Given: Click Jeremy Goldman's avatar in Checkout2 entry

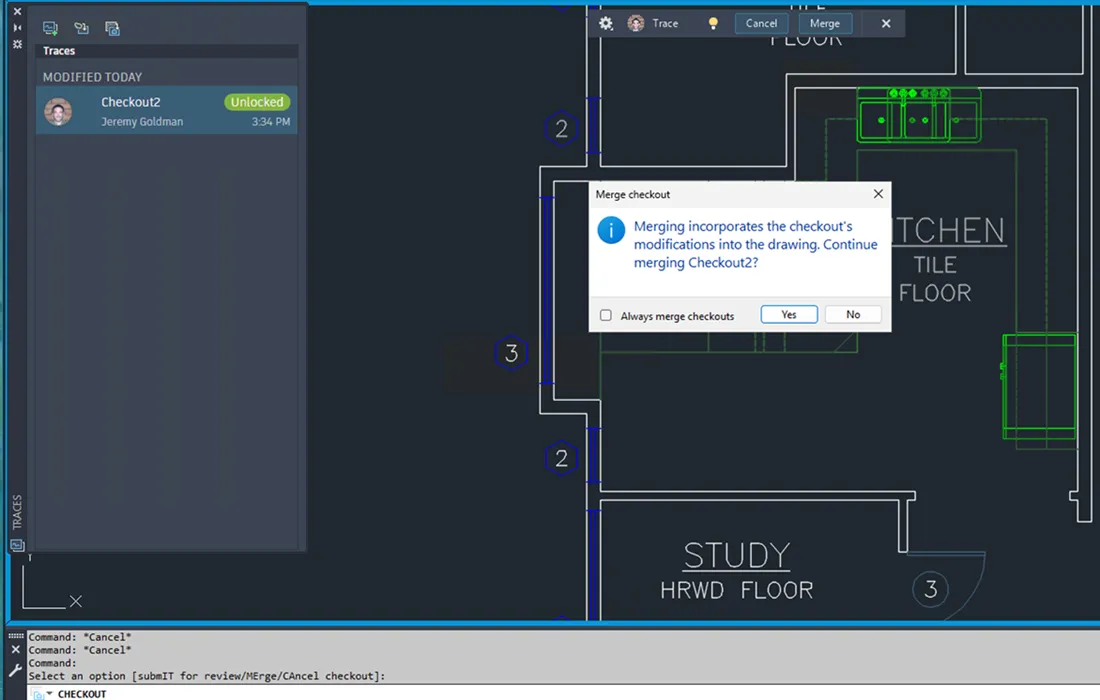Looking at the screenshot, I should point(58,111).
